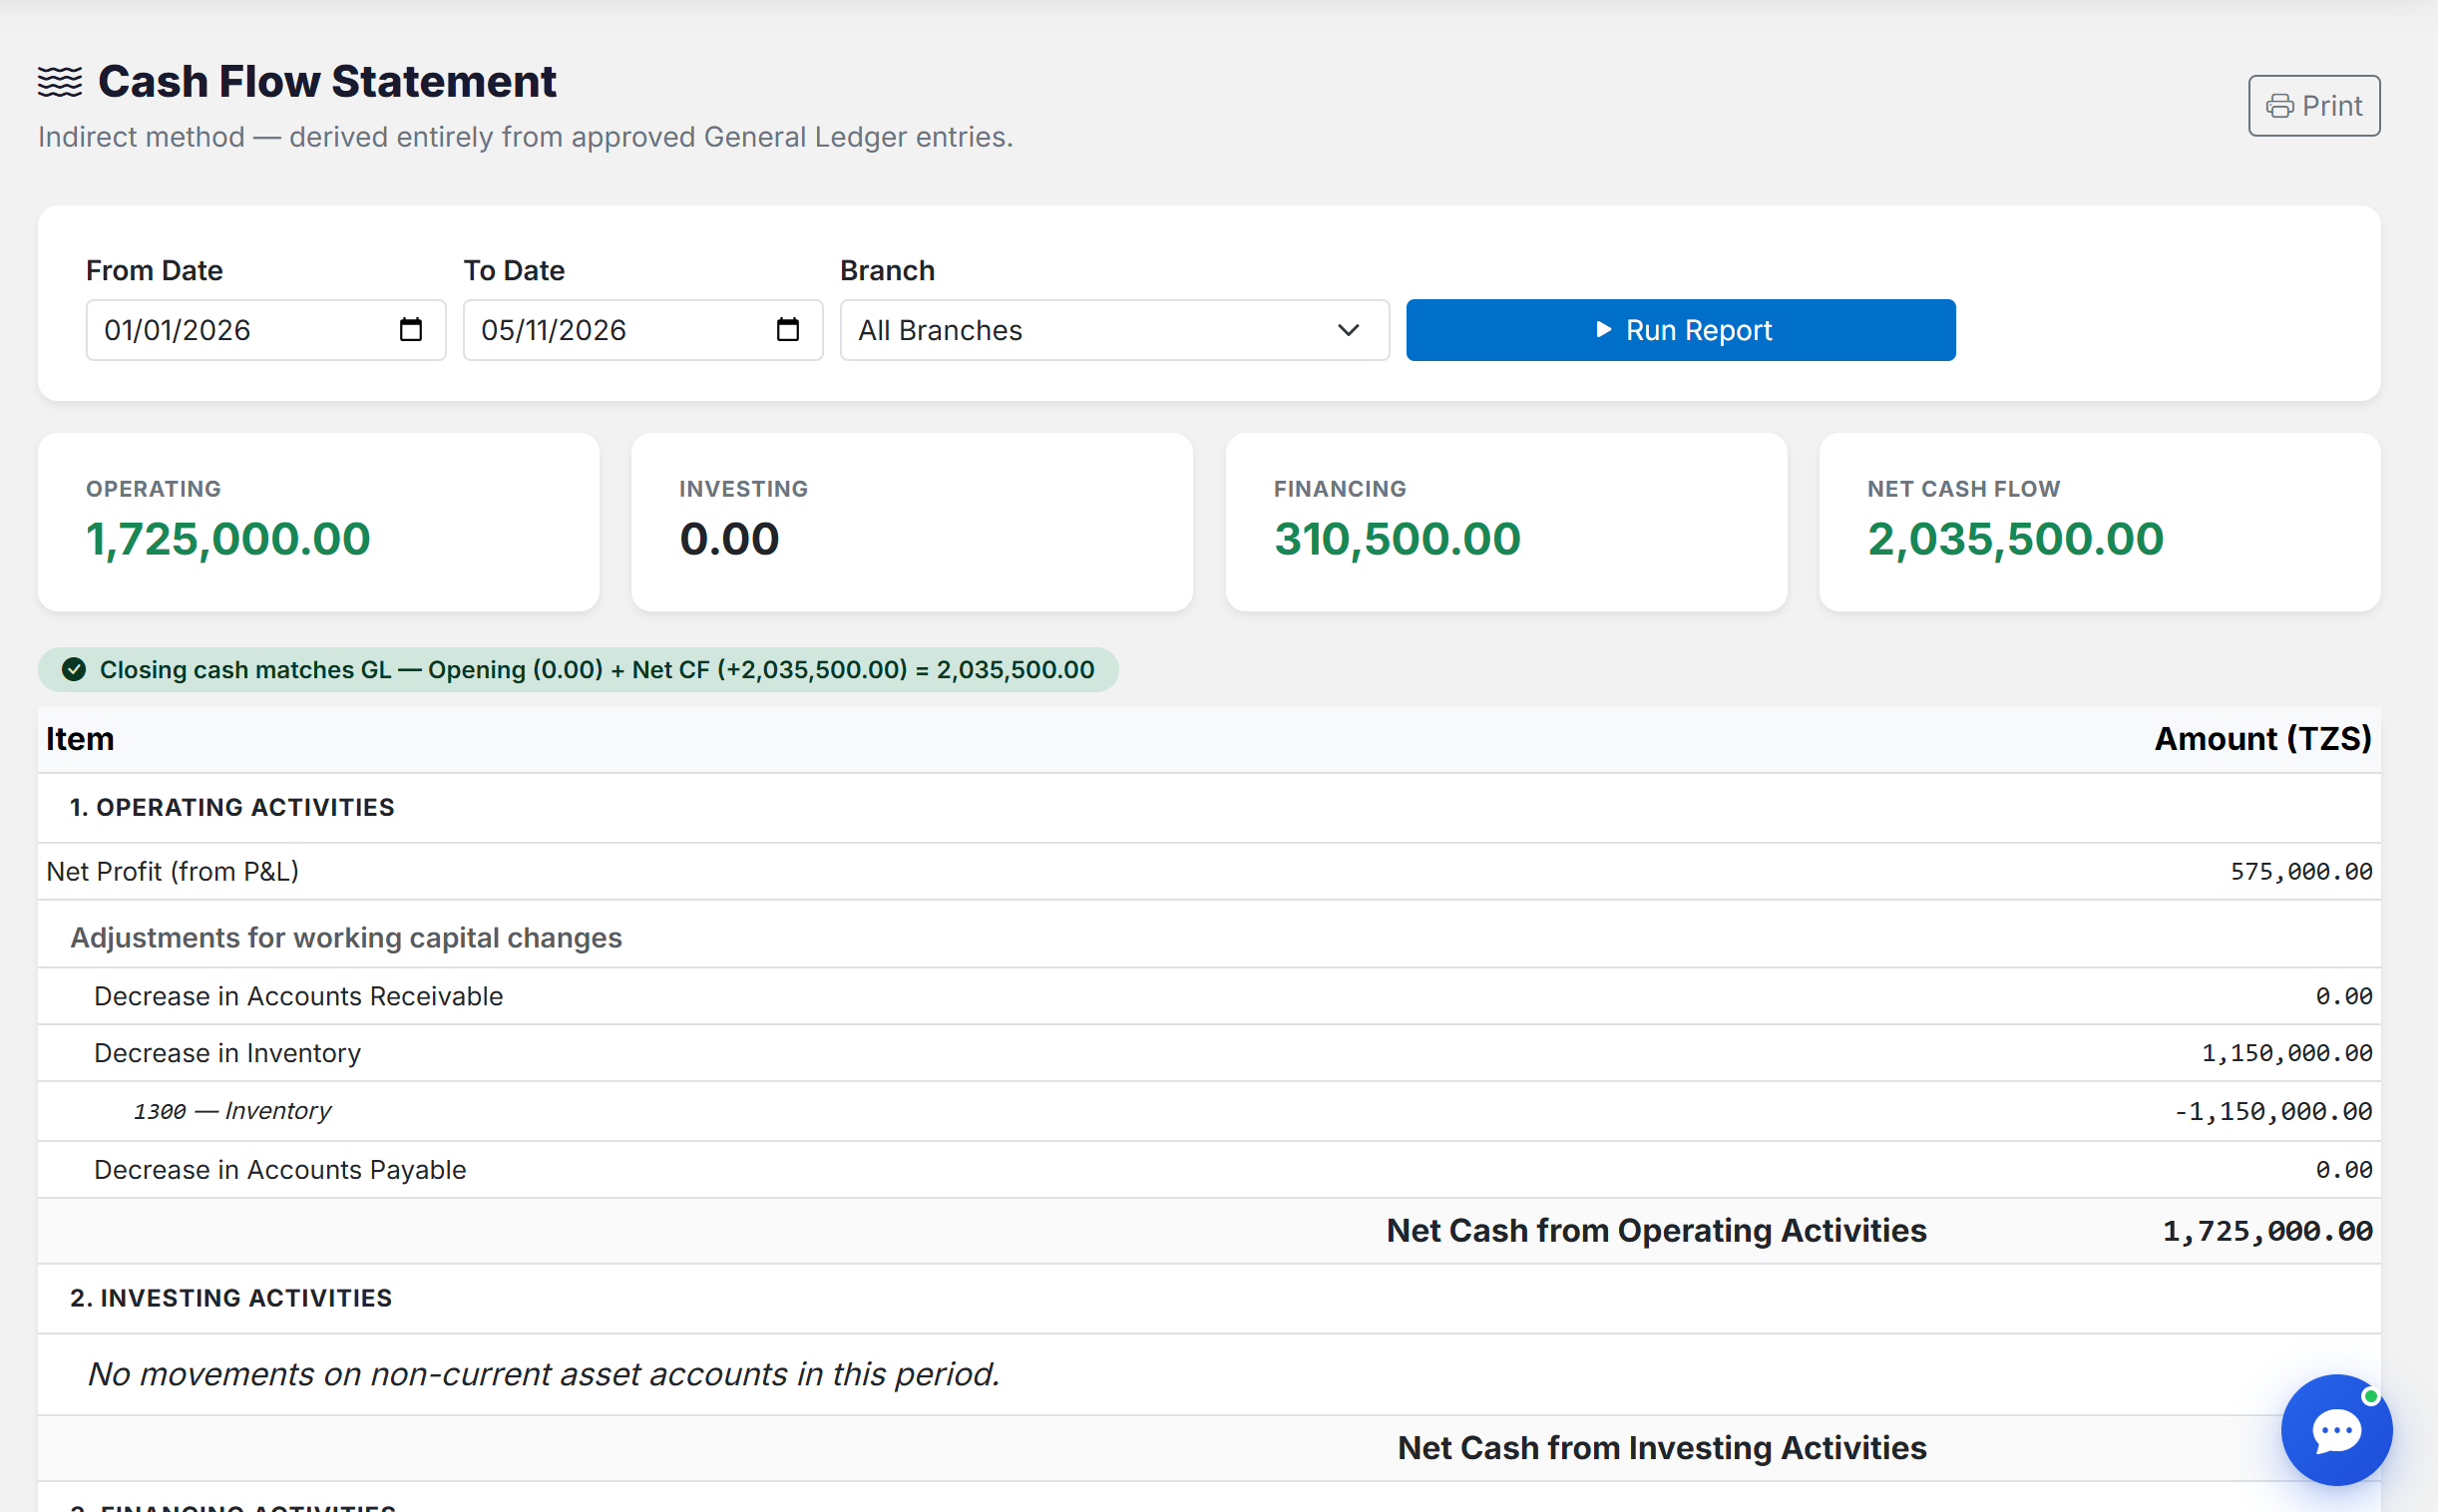Open the Branch dropdown showing All Branches
This screenshot has height=1512, width=2438.
point(1114,330)
